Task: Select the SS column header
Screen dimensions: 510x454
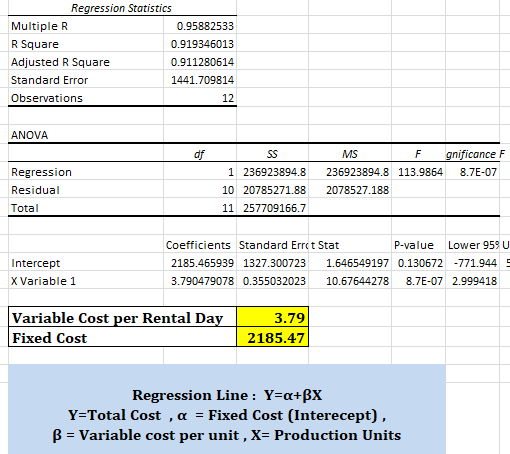Action: click(x=272, y=154)
